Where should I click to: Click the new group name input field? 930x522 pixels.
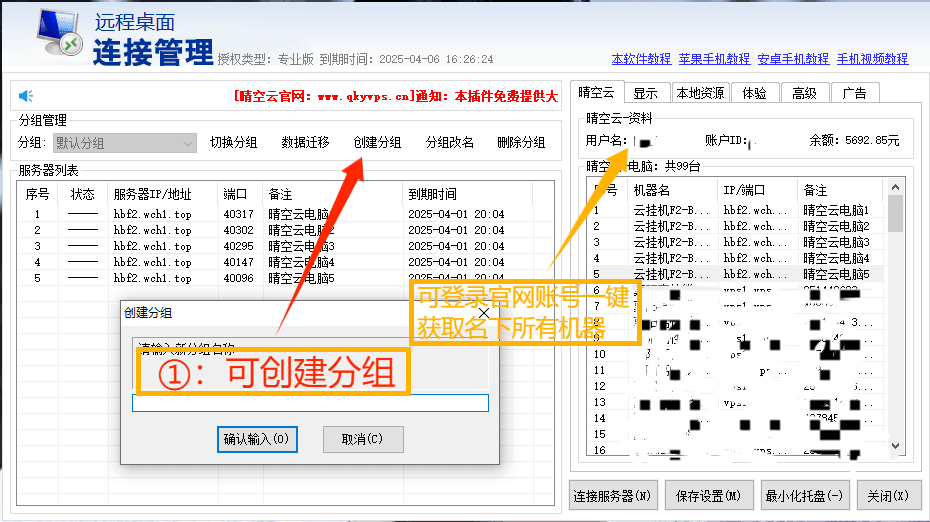pos(310,403)
